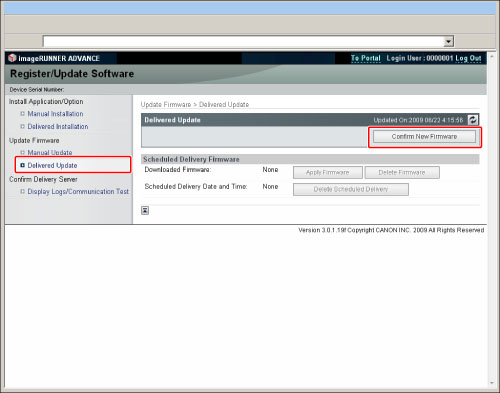
Task: Click the refresh icon in Delivered Update header
Action: 473,120
